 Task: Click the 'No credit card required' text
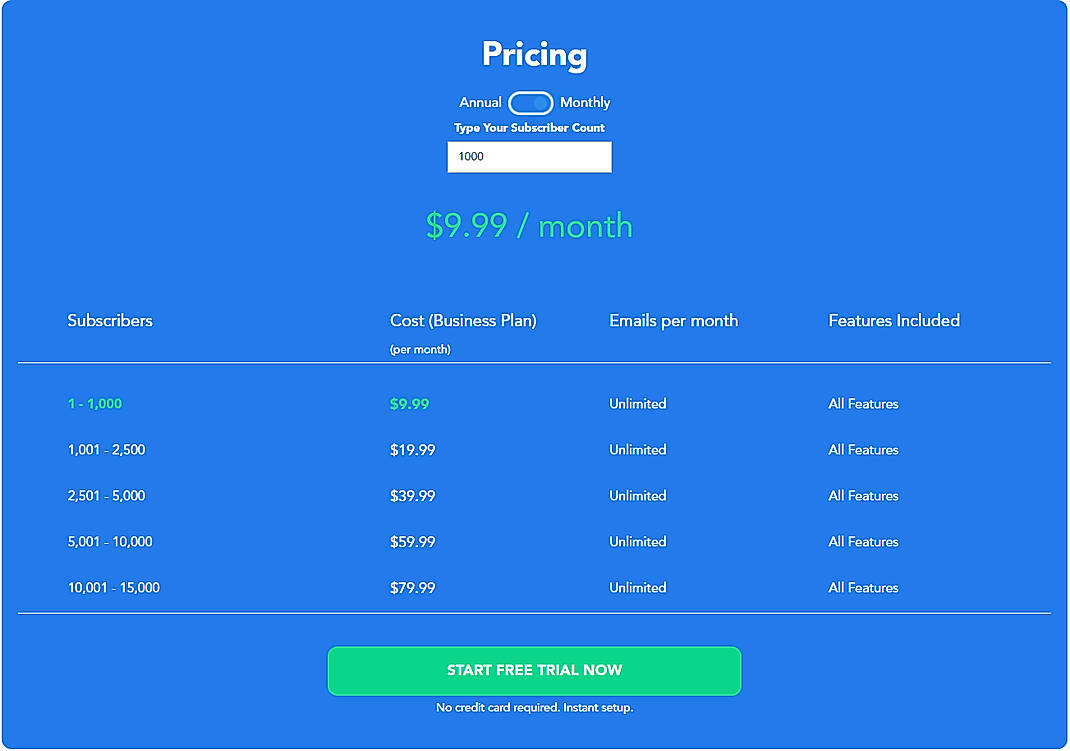click(x=535, y=706)
